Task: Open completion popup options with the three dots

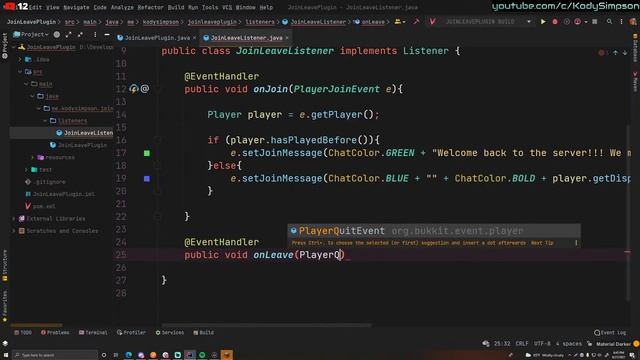Action: (576, 243)
